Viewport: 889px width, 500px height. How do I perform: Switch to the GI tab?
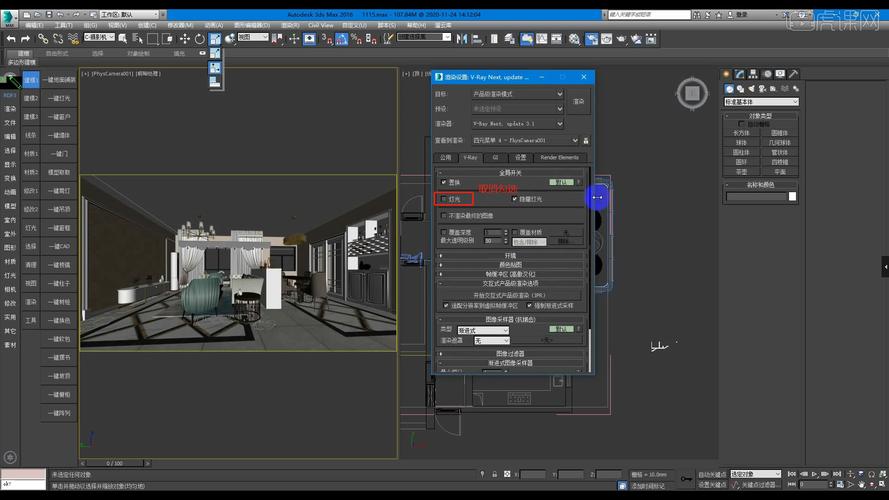tap(494, 157)
